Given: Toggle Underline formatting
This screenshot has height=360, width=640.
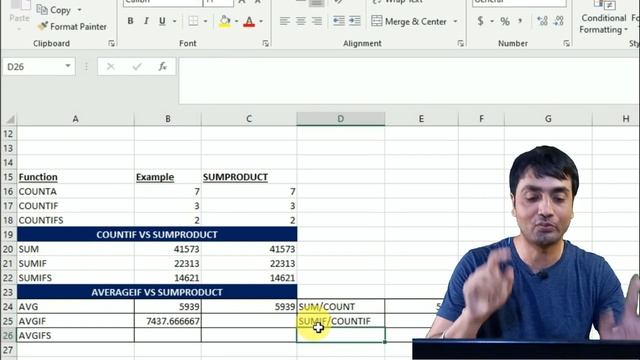Looking at the screenshot, I should tap(162, 21).
